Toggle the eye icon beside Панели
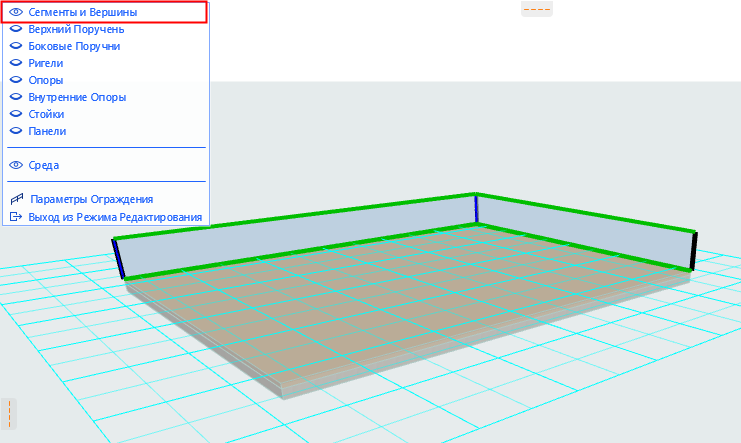This screenshot has height=443, width=741. point(16,131)
